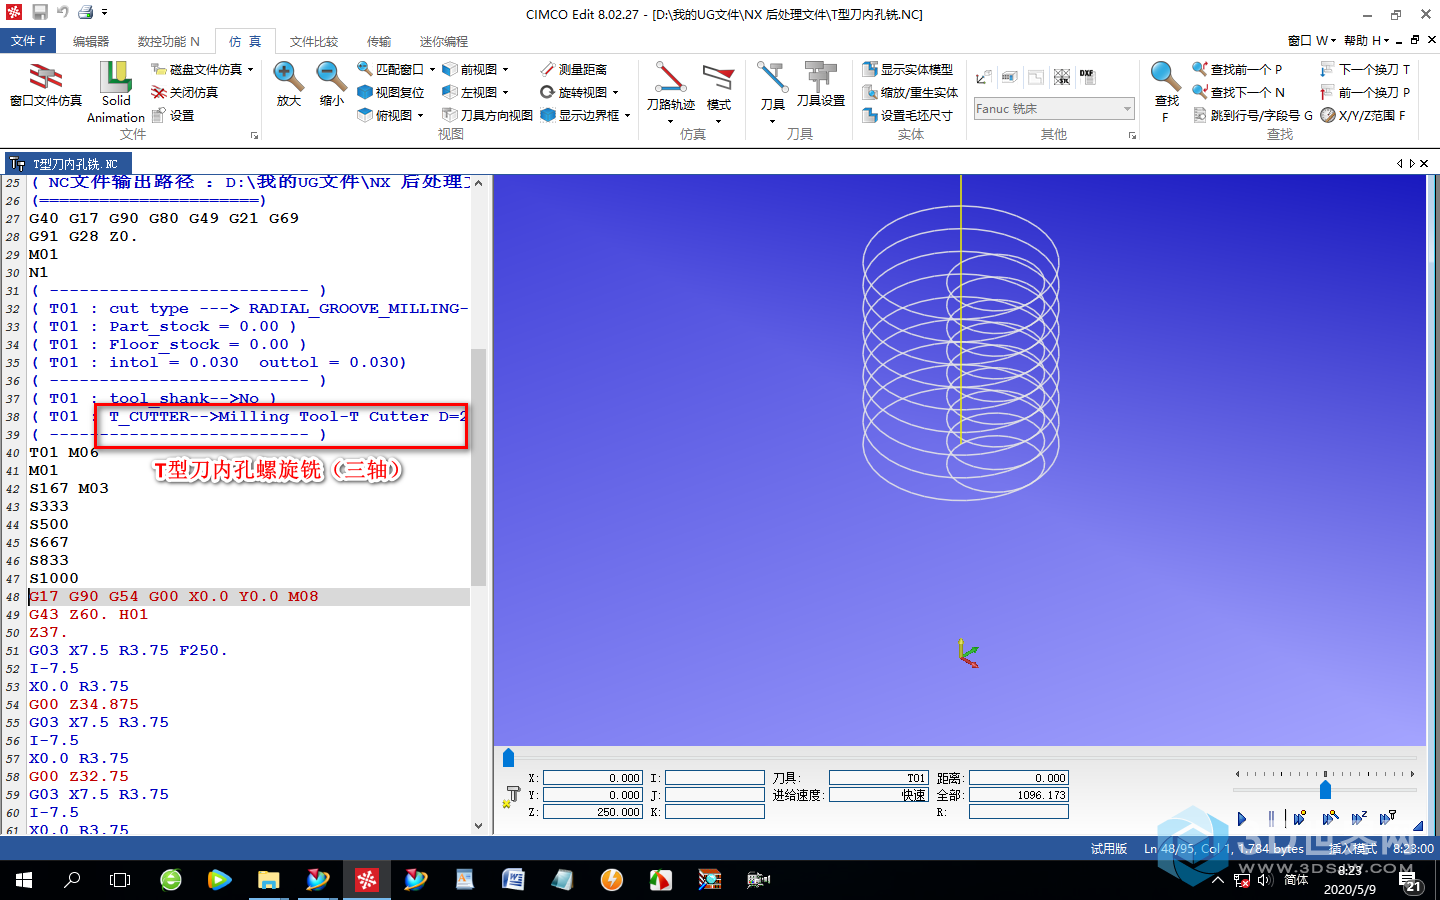Screen dimensions: 1440x900
Task: Select 视图复位 reset view
Action: (x=391, y=92)
